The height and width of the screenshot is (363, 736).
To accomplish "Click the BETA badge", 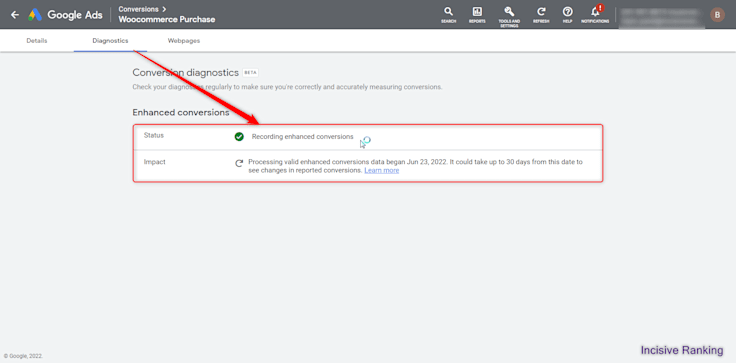I will (x=250, y=73).
